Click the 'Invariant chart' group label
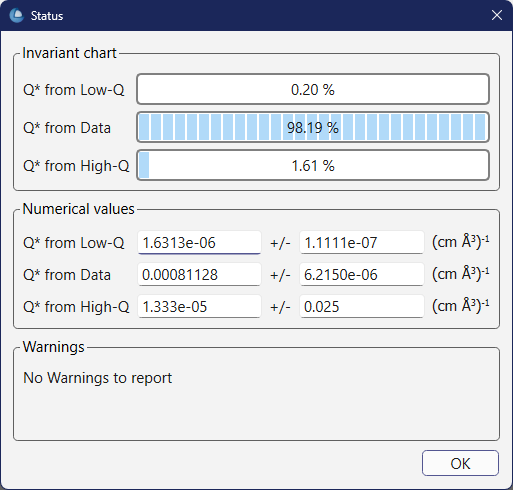 tap(69, 53)
